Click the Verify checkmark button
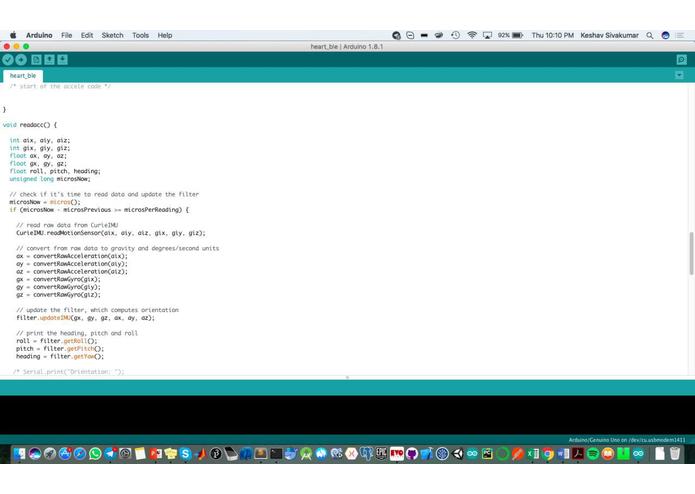Image resolution: width=695 pixels, height=494 pixels. coord(8,60)
